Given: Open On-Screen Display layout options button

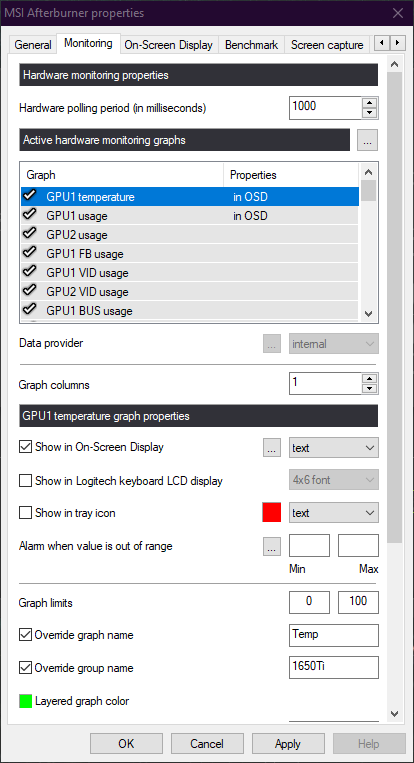Looking at the screenshot, I should 272,448.
